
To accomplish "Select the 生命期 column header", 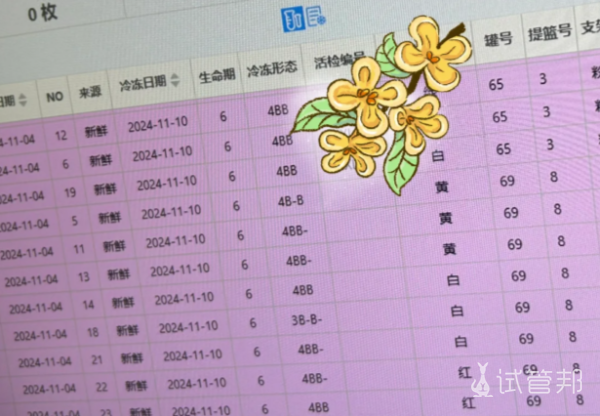I will 217,75.
